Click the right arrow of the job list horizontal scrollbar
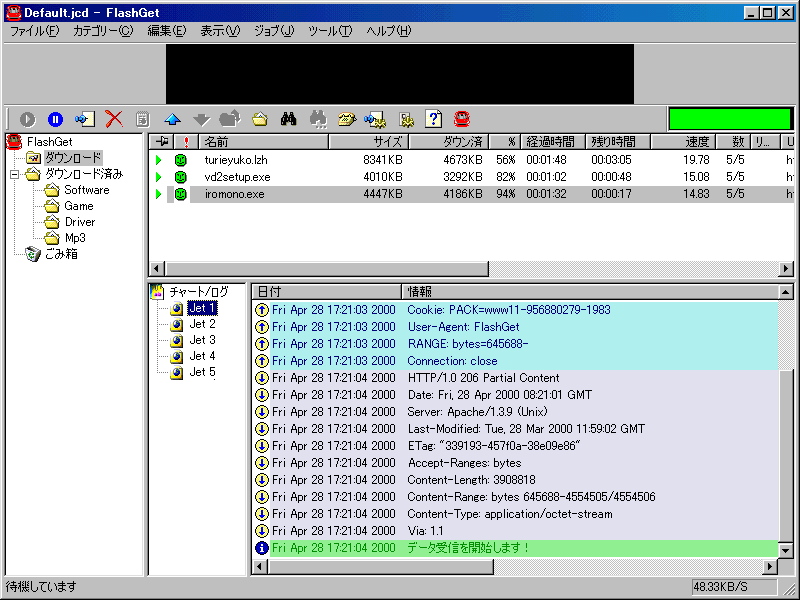800x600 pixels. click(786, 268)
